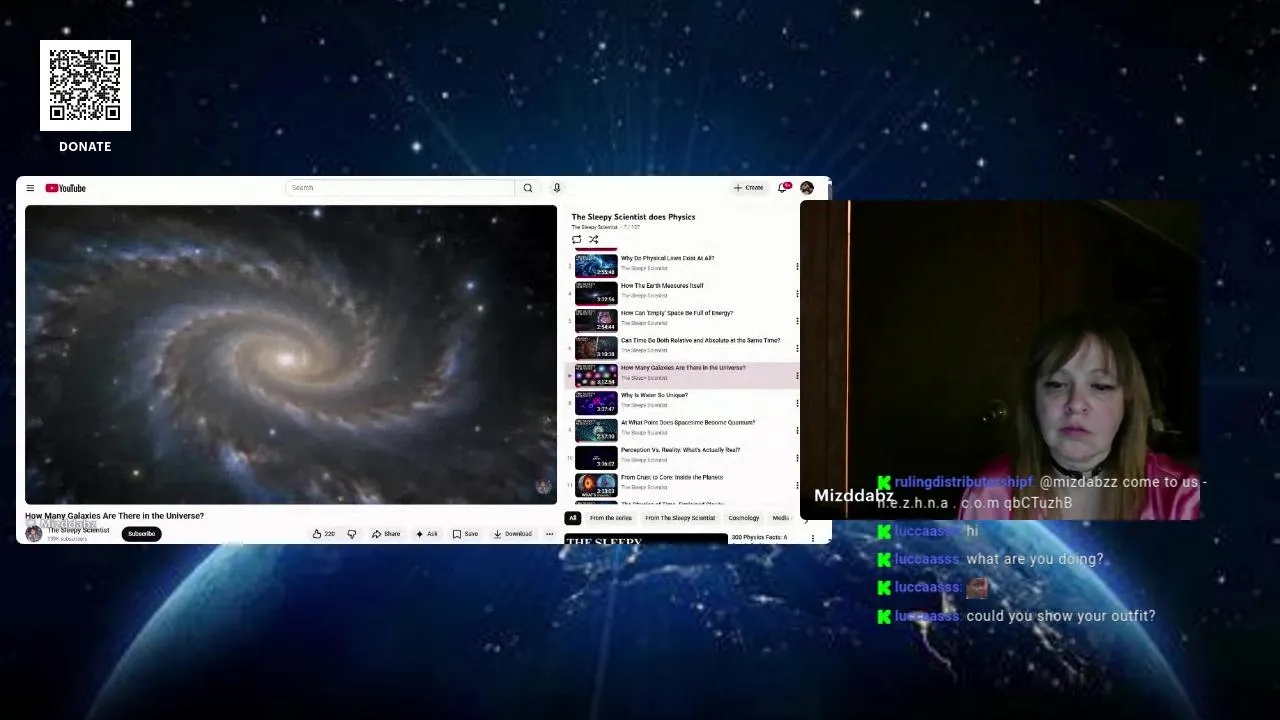
Task: Open 'The Sleepy Scientist does Physics' playlist title
Action: tap(633, 217)
